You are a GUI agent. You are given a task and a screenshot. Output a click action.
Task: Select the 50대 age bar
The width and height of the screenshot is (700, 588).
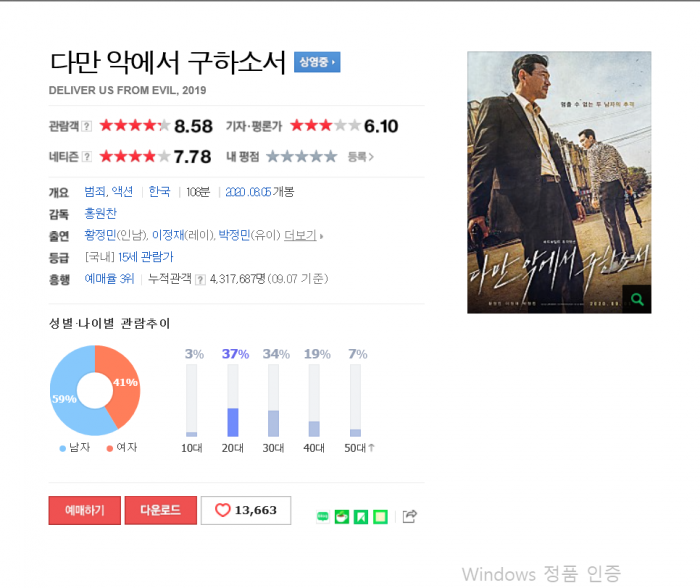point(355,400)
